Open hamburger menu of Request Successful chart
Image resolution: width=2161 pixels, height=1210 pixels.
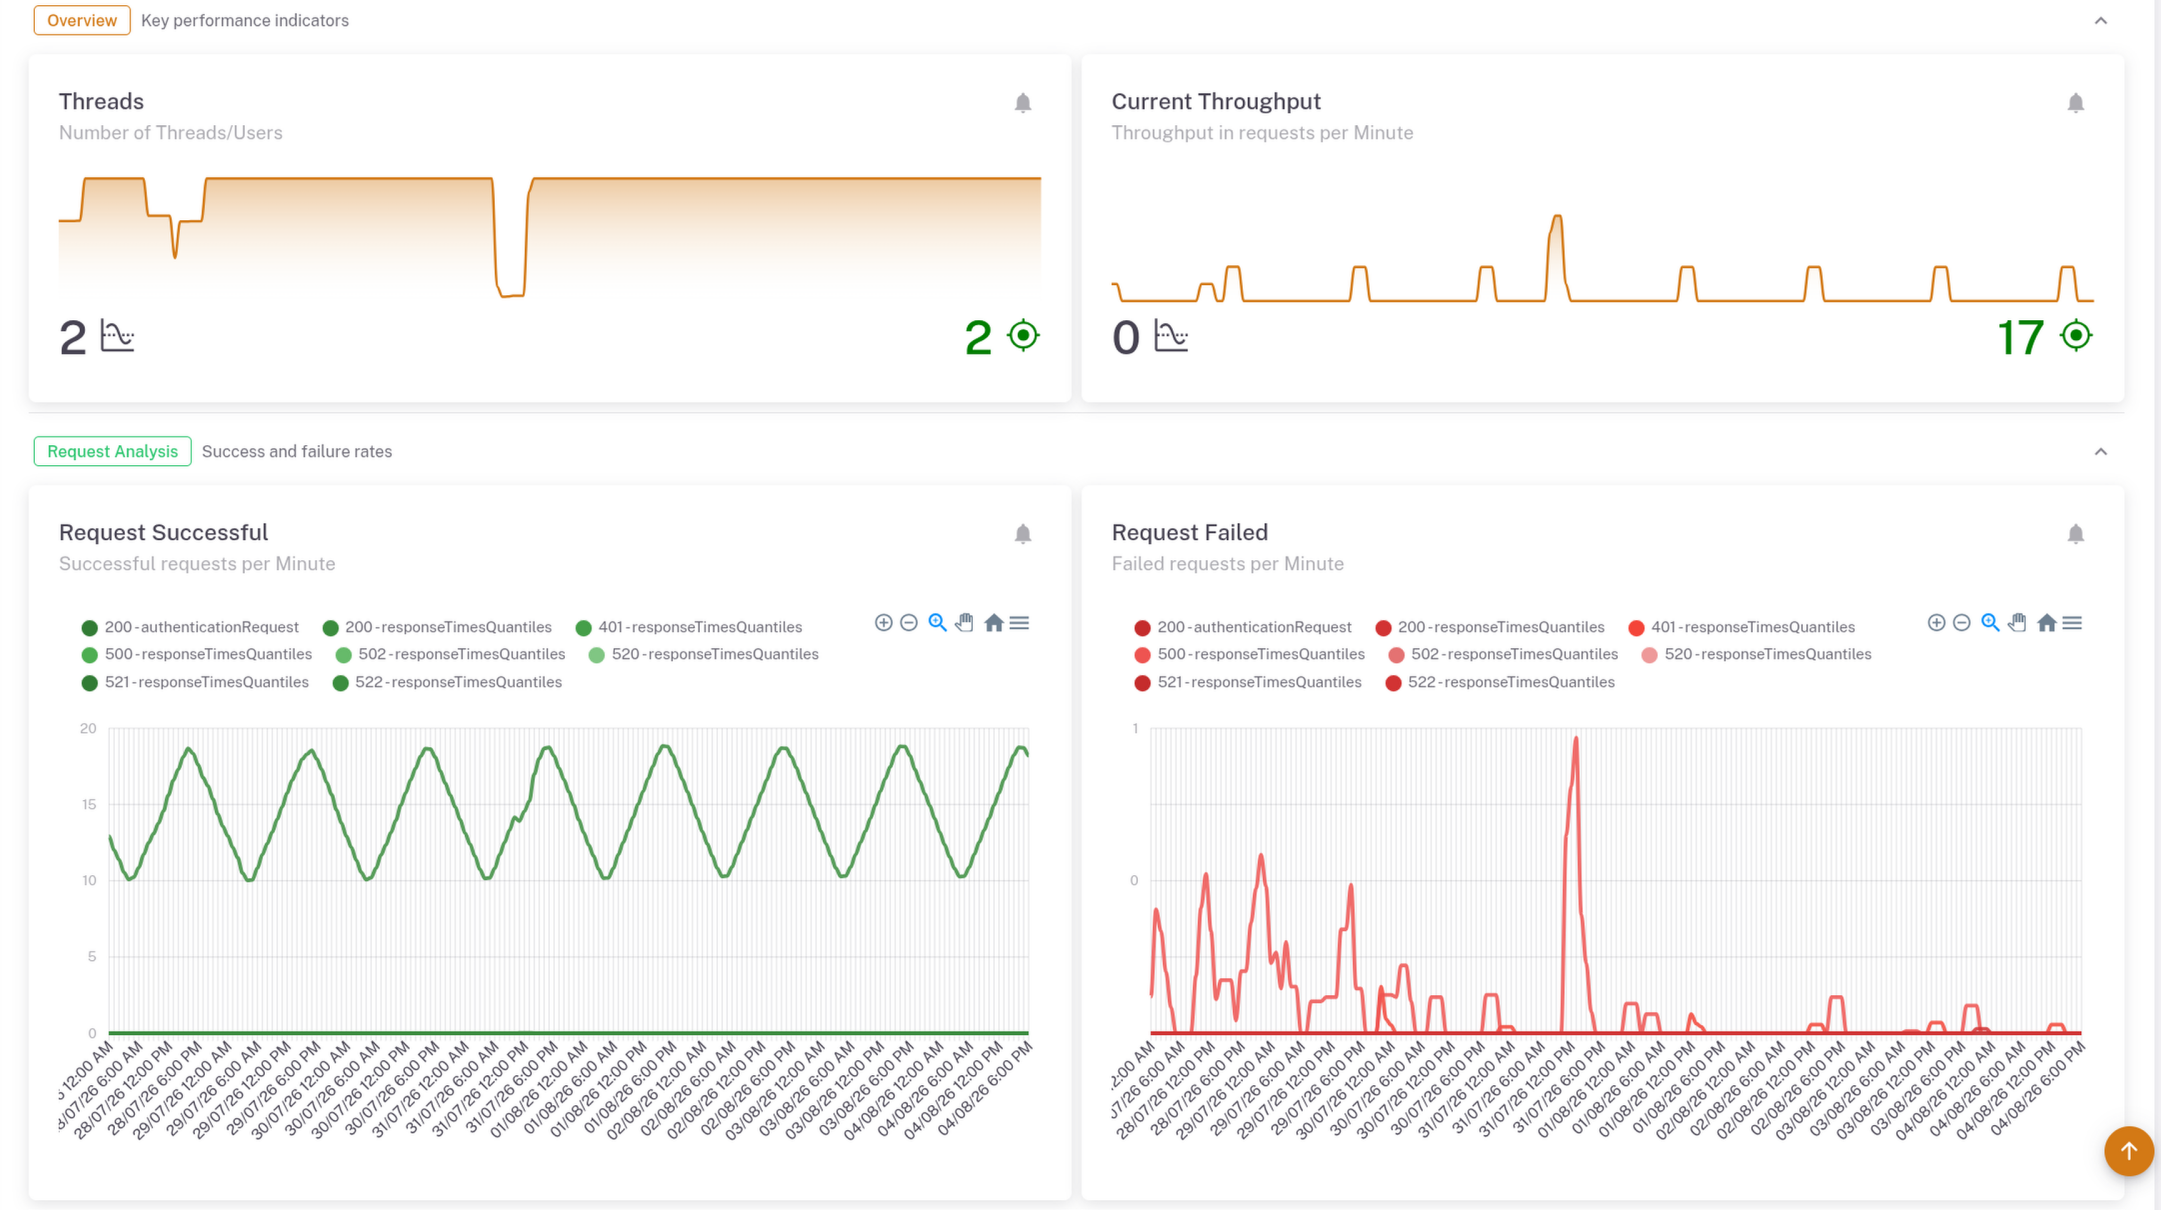pos(1019,623)
